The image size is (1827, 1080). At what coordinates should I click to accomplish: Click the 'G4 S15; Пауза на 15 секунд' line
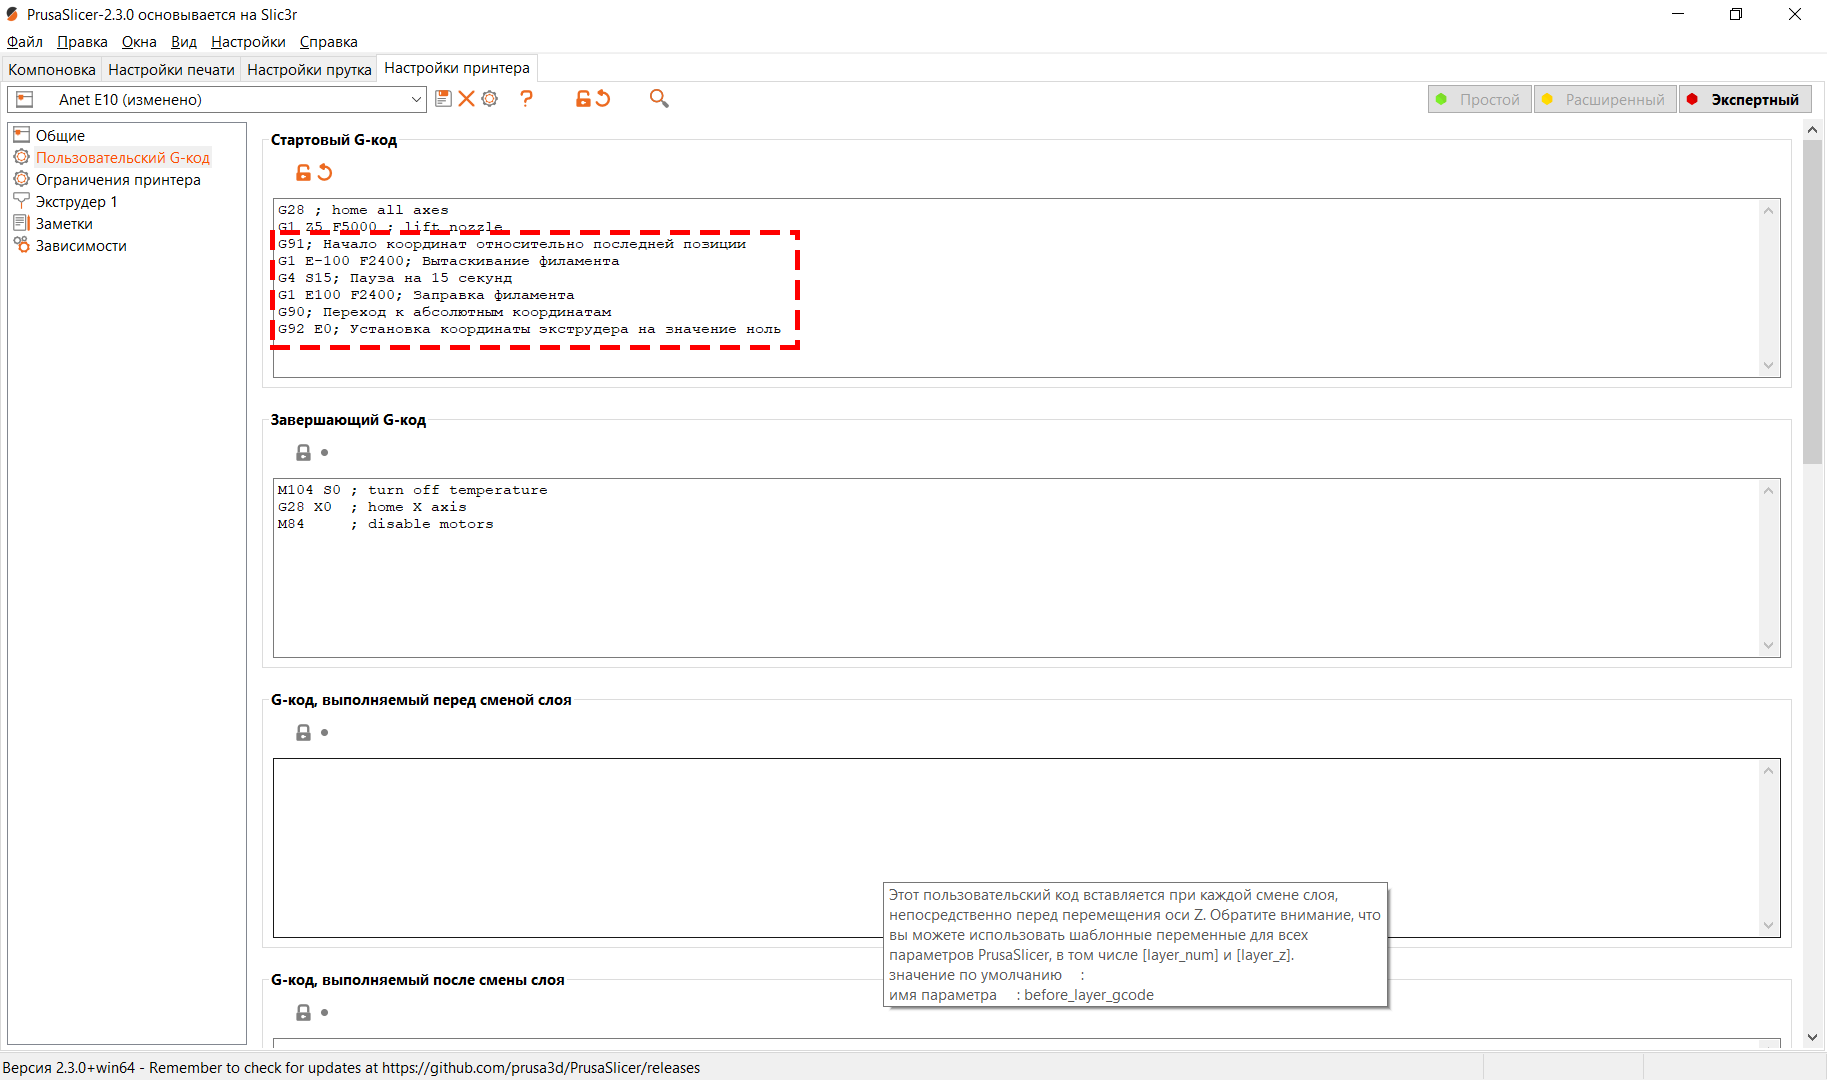pyautogui.click(x=395, y=278)
